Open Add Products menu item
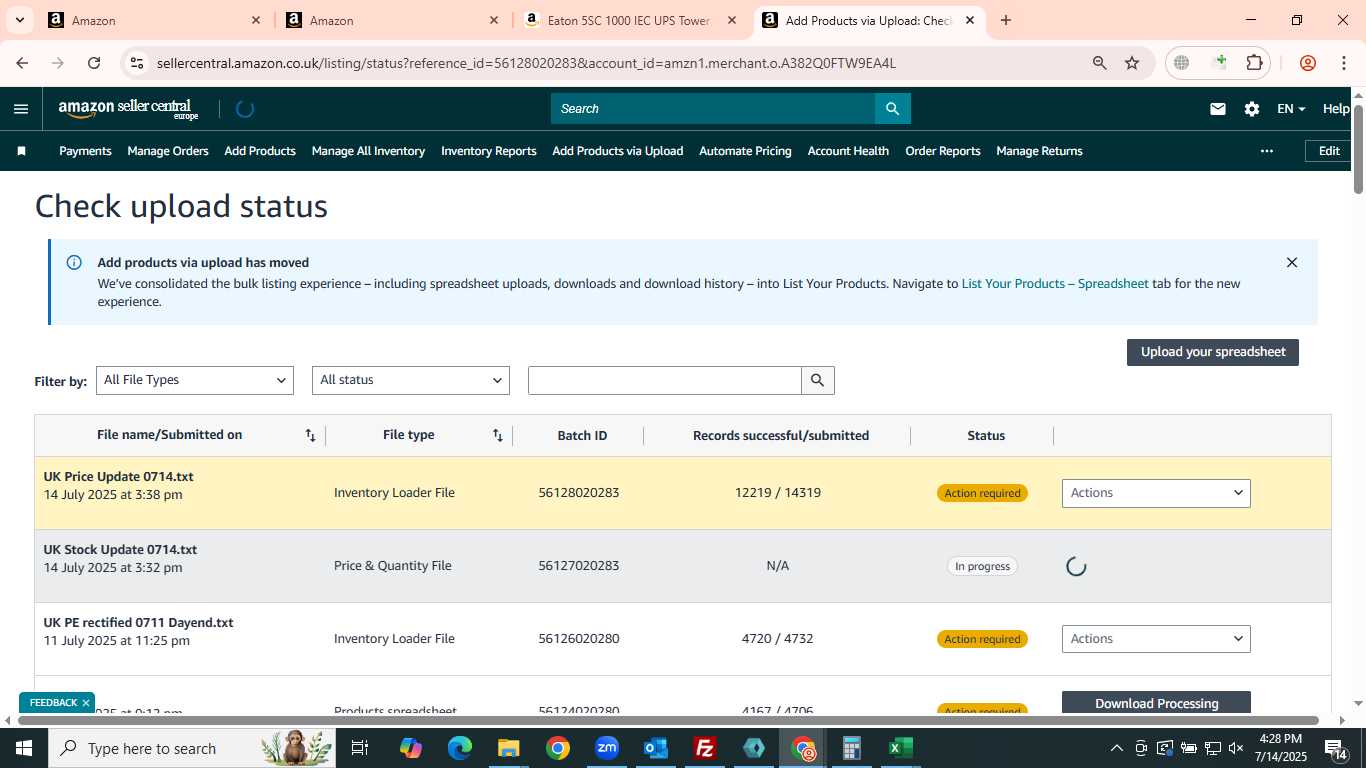 point(260,151)
